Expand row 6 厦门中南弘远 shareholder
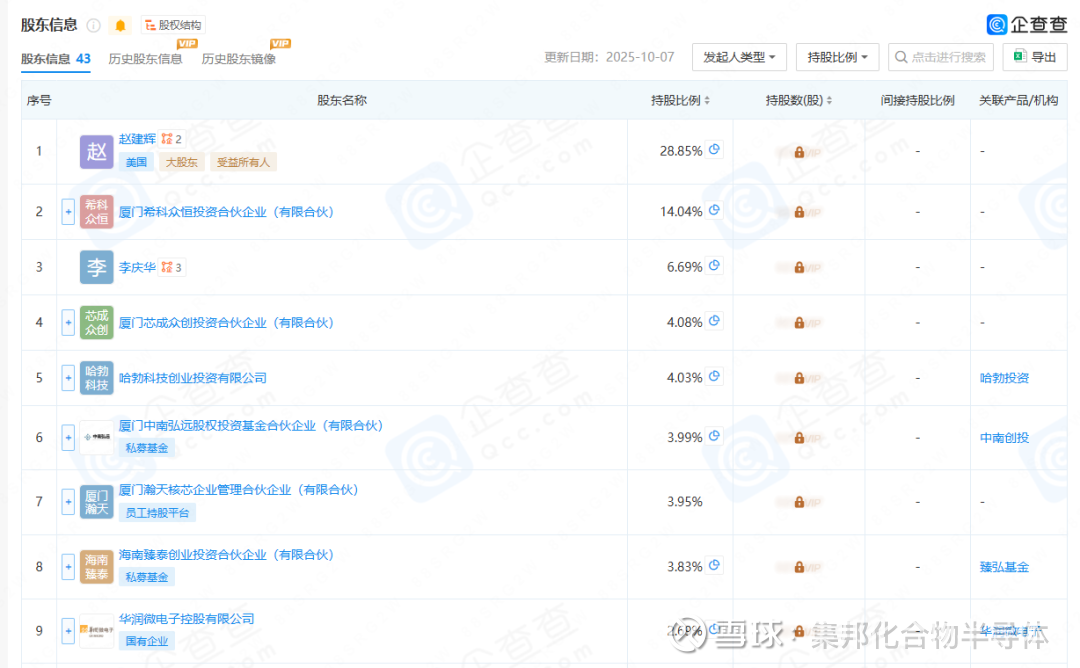1080x668 pixels. (x=68, y=438)
